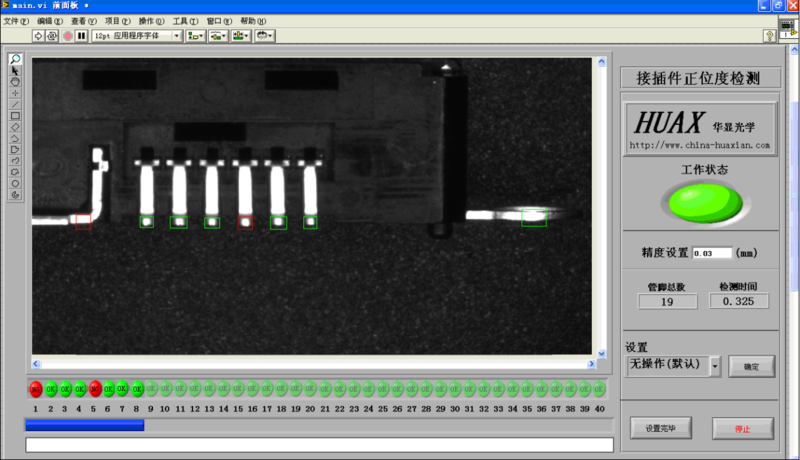
Task: Open the Align Objects toolbar dropdown
Action: 195,36
